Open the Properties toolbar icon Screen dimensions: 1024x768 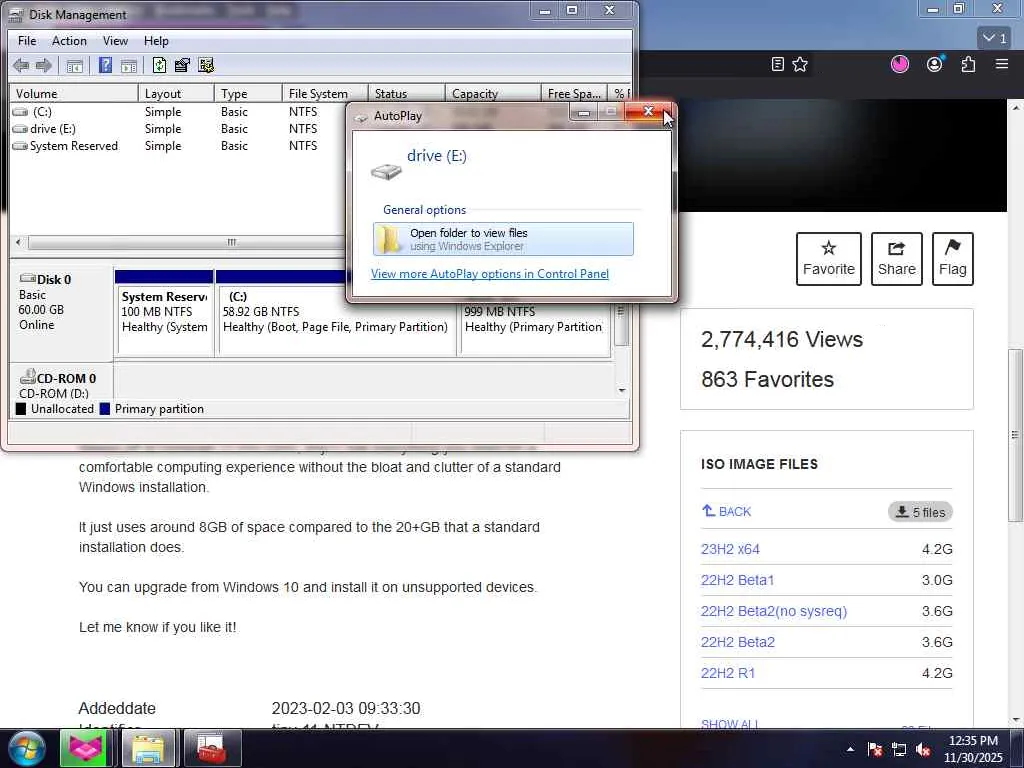[x=182, y=65]
